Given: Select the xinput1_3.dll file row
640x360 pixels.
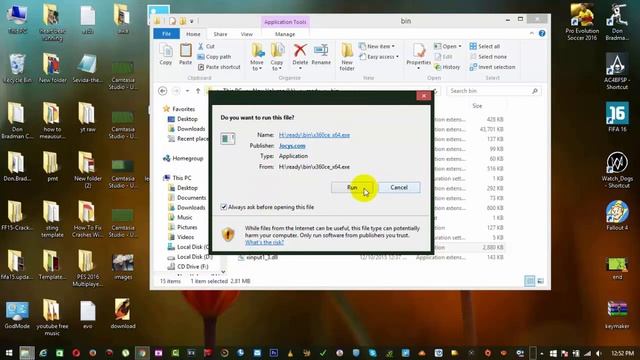Looking at the screenshot, I should [x=371, y=258].
